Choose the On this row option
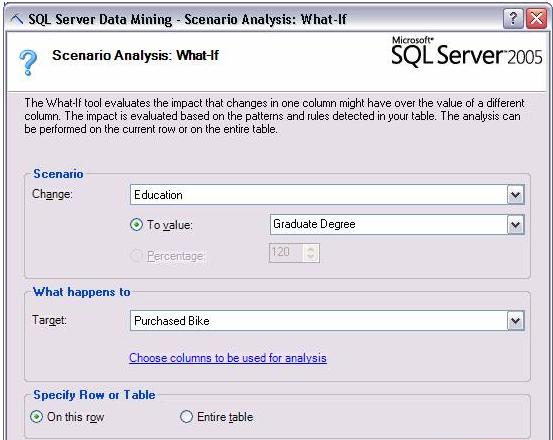The width and height of the screenshot is (553, 440). [x=36, y=417]
